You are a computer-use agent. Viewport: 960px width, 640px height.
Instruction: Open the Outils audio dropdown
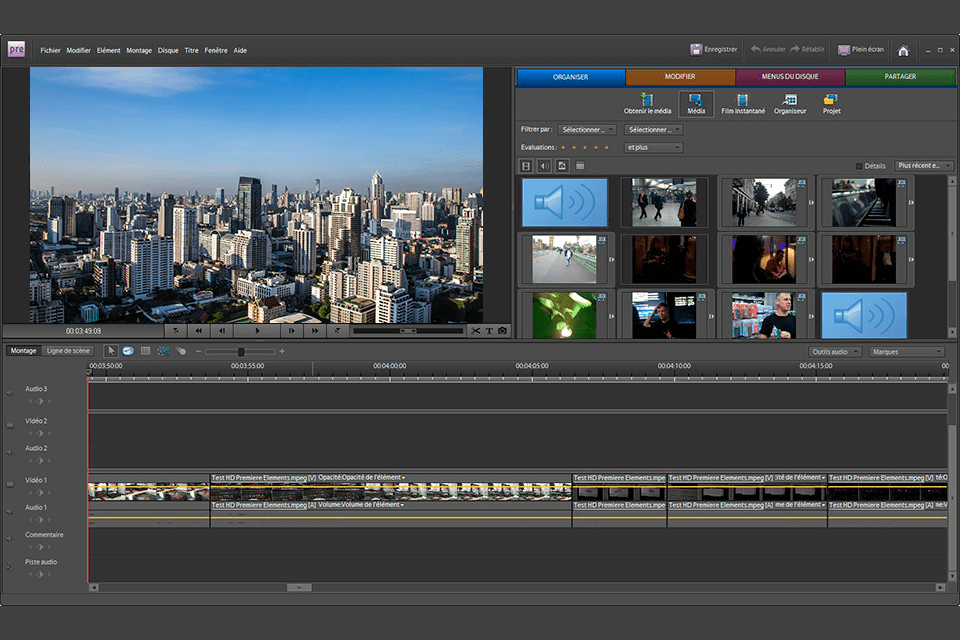(834, 352)
